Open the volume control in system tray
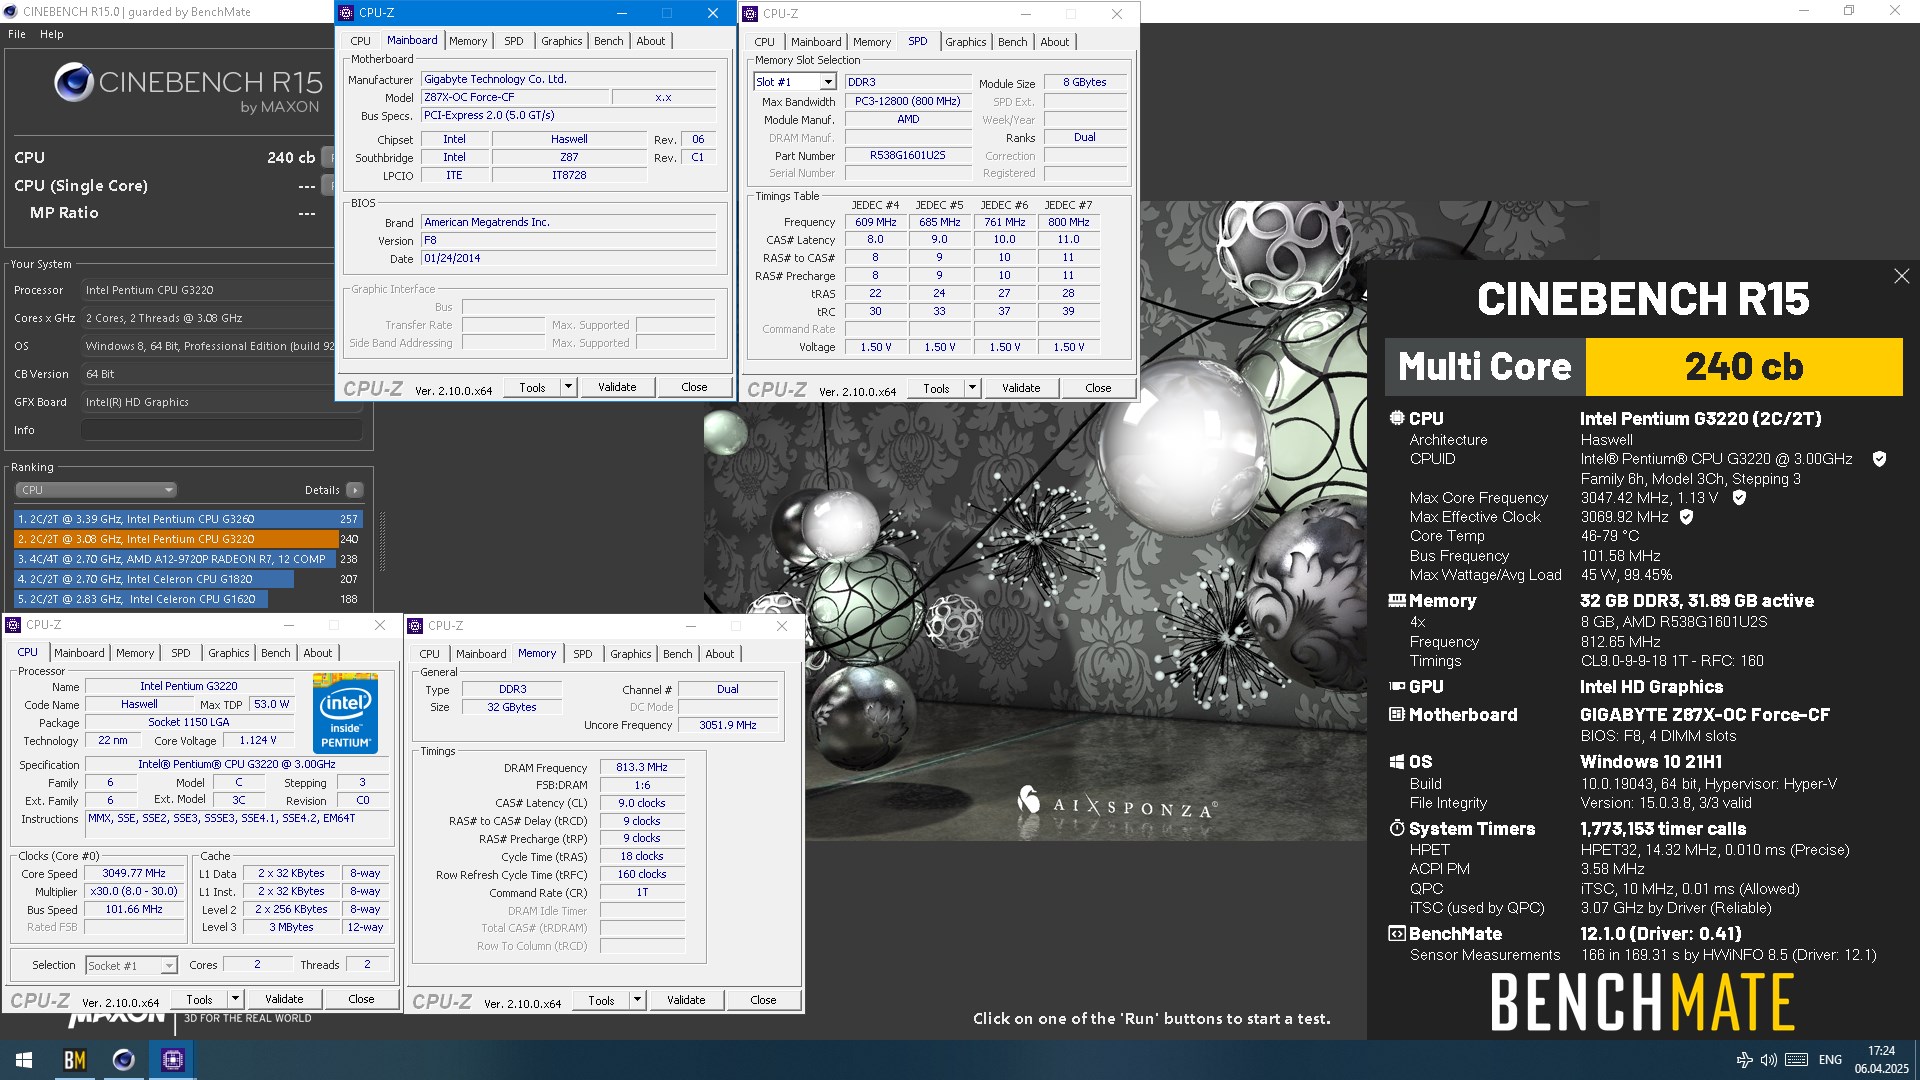Image resolution: width=1920 pixels, height=1080 pixels. pos(1768,1060)
